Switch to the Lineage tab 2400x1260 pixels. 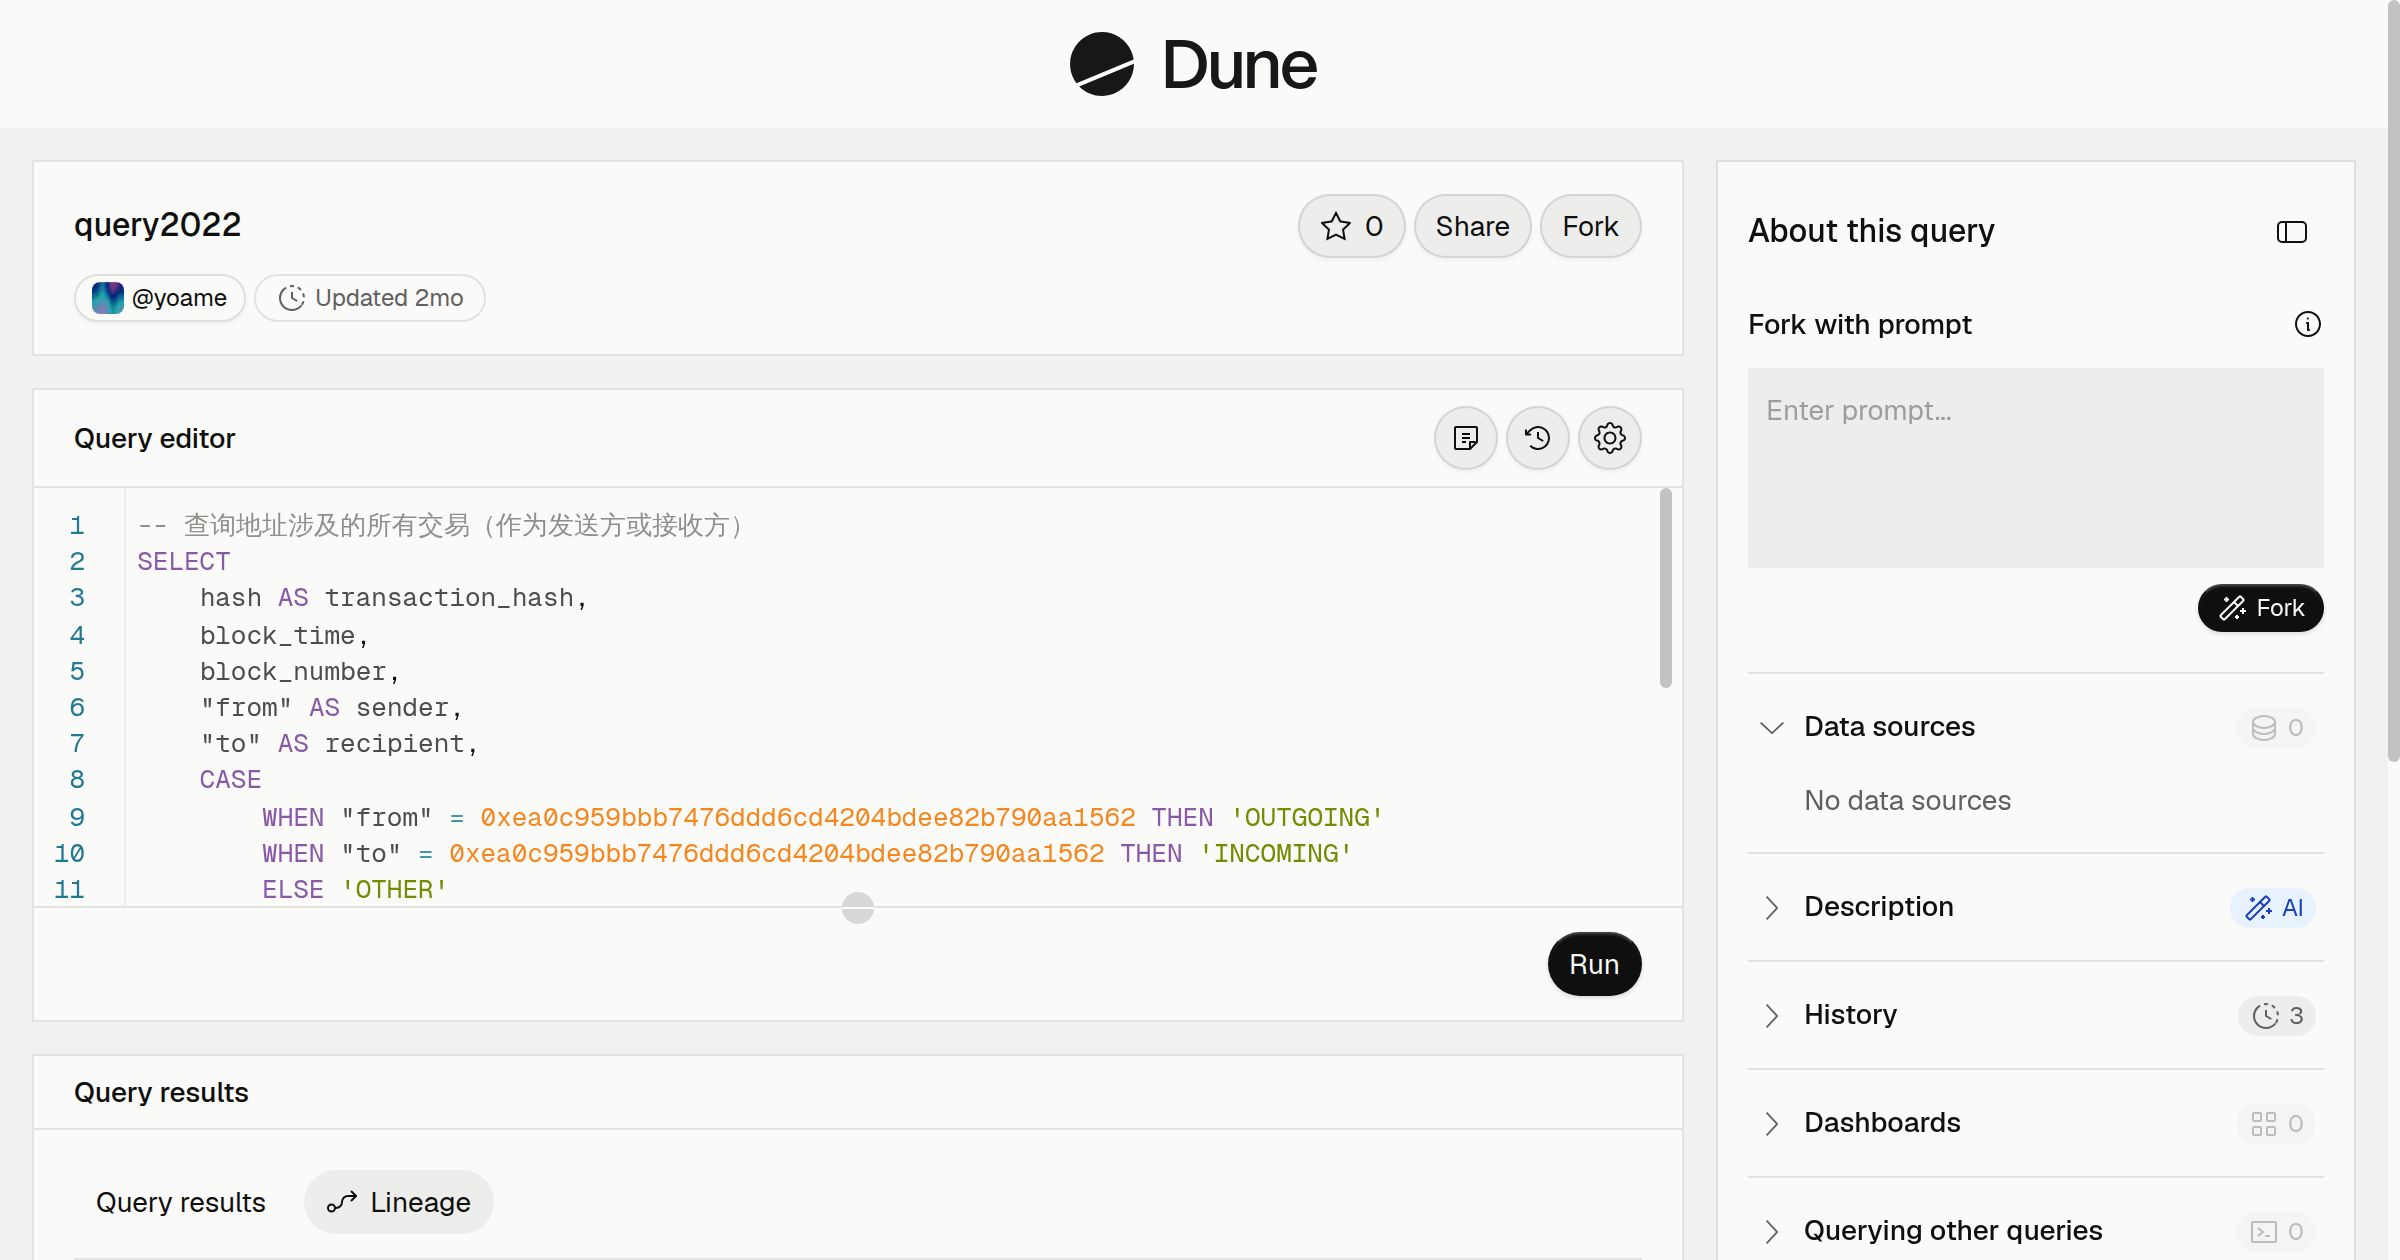click(x=399, y=1202)
